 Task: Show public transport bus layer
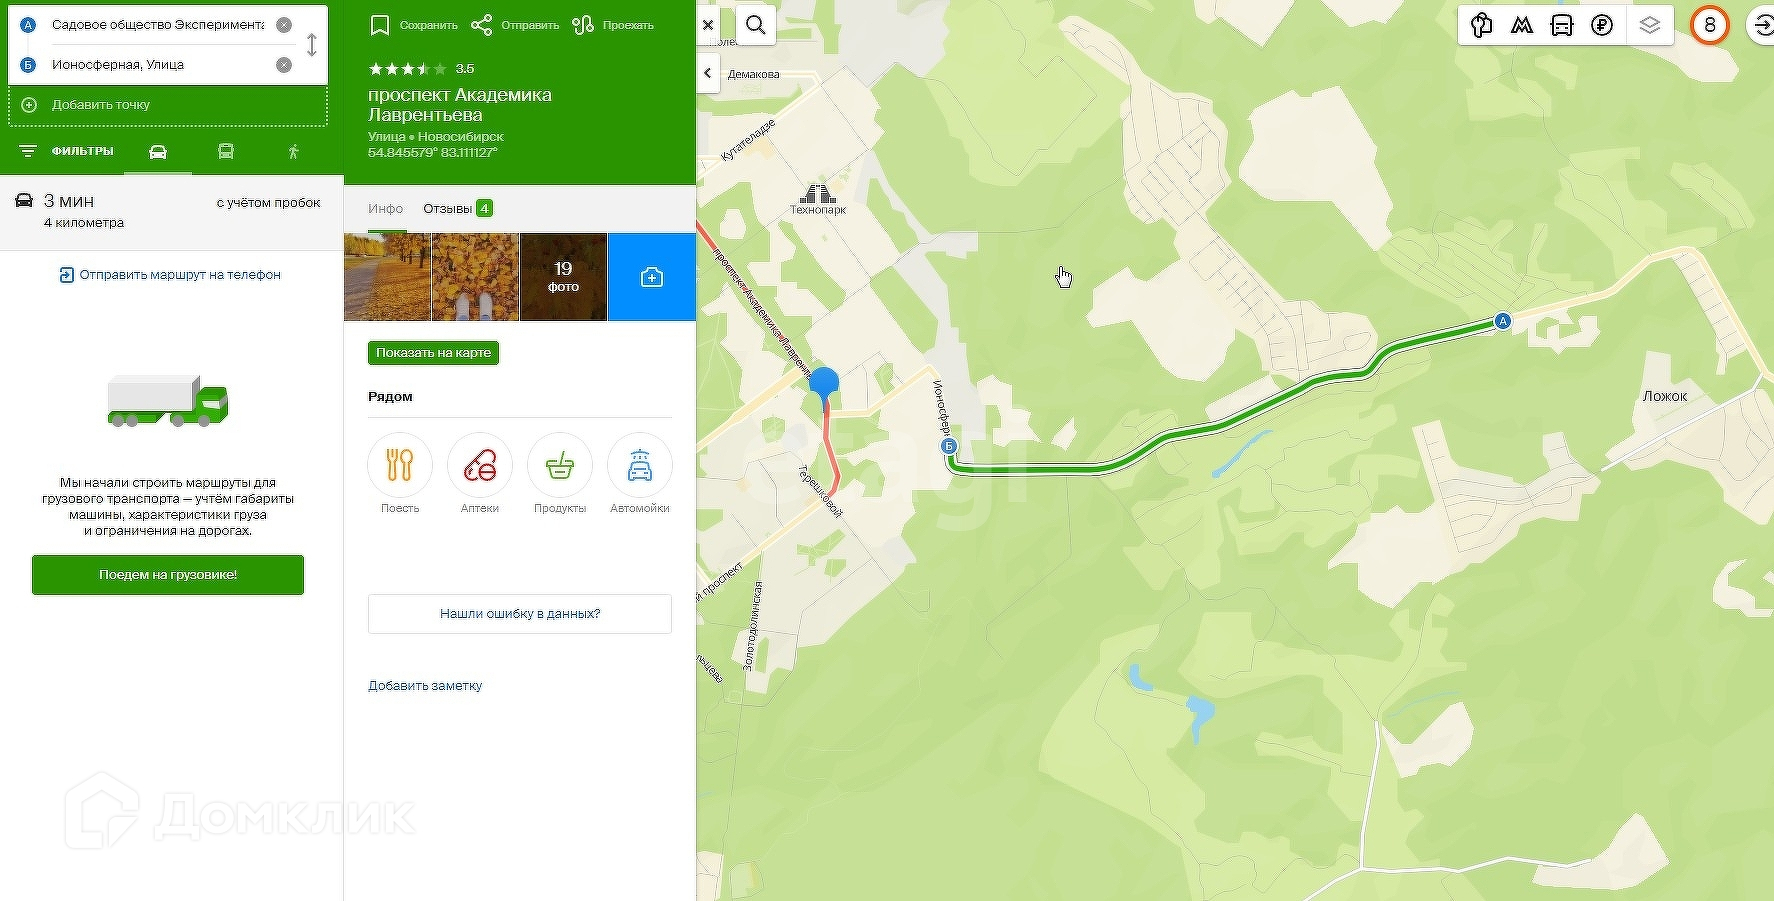click(1561, 25)
